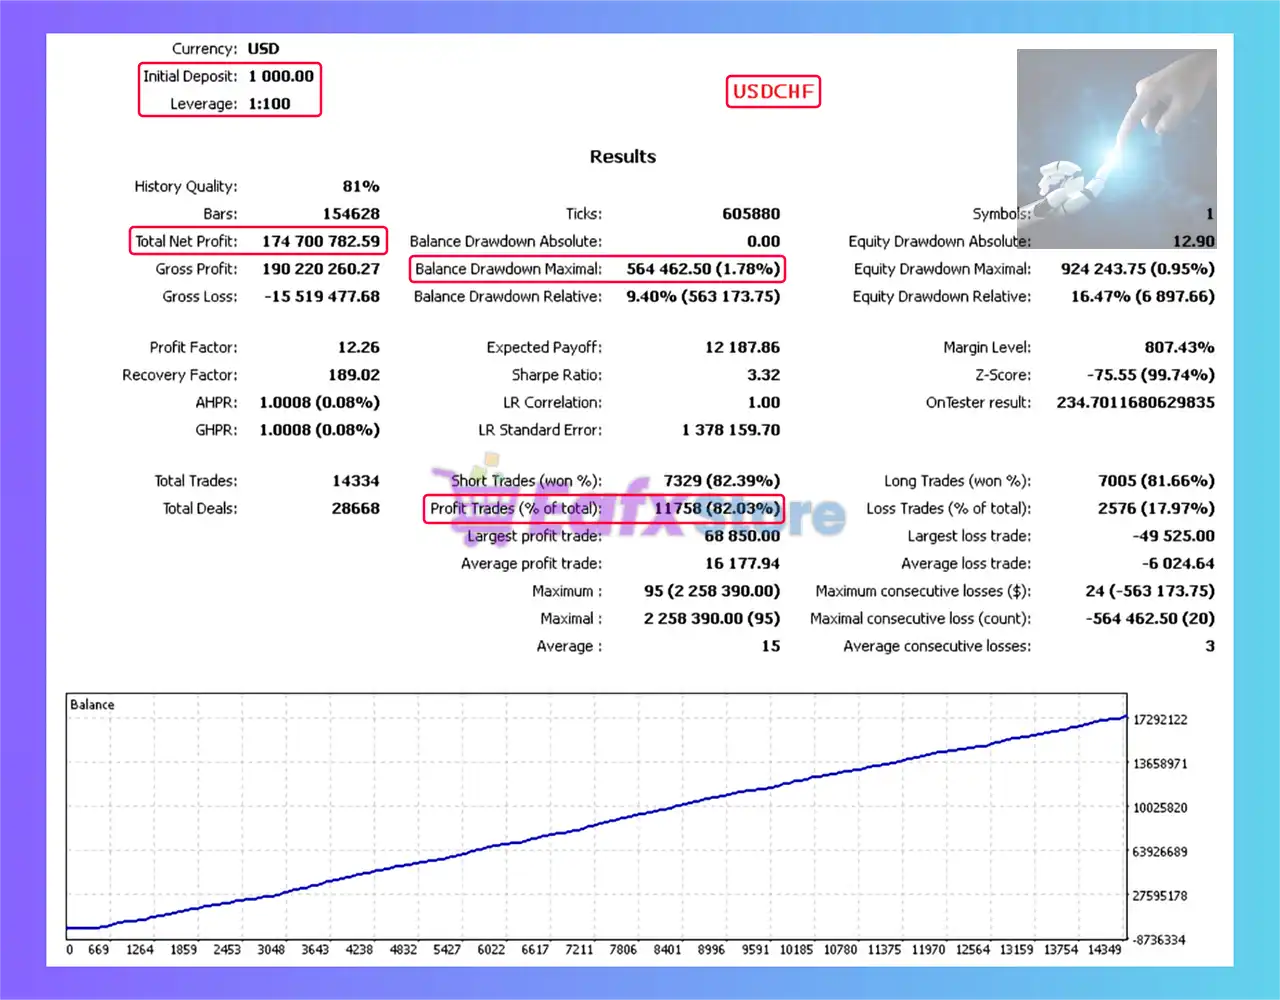Click Average profit trade value 16 177.94
This screenshot has height=1000, width=1280.
point(742,563)
